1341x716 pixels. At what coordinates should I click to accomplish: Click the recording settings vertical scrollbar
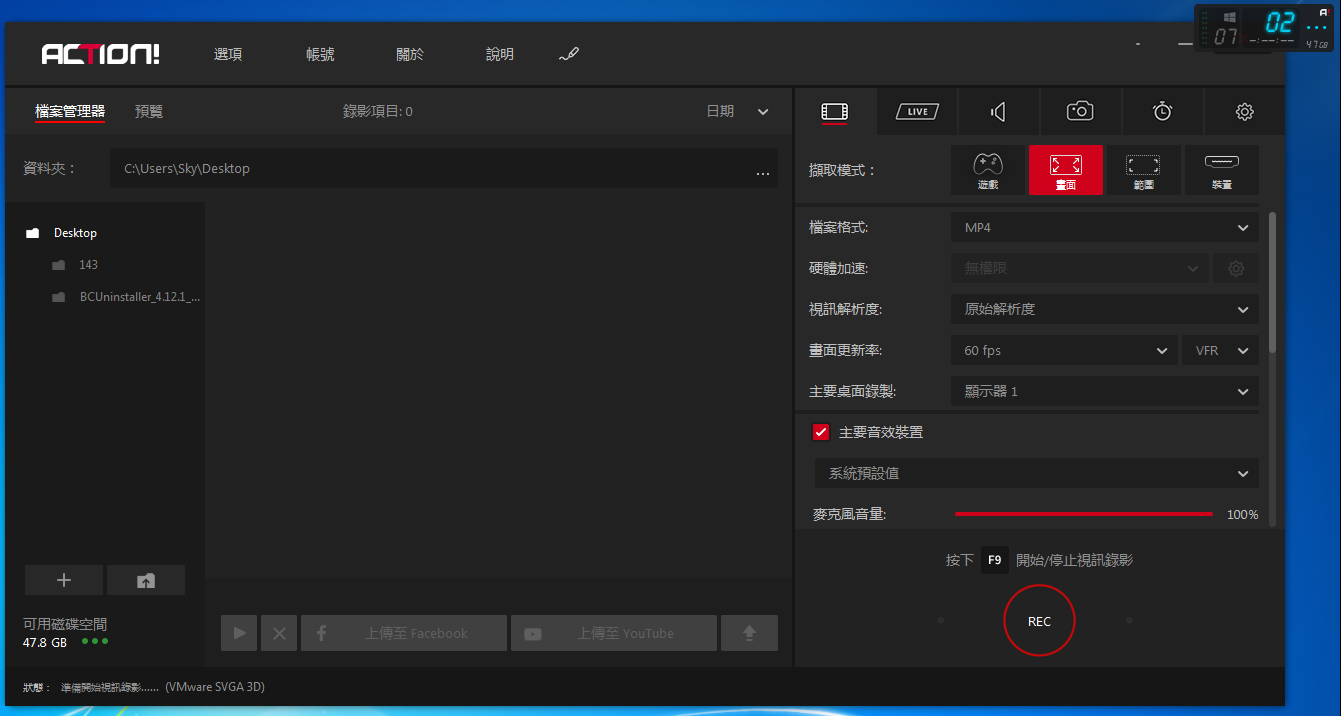click(x=1272, y=282)
